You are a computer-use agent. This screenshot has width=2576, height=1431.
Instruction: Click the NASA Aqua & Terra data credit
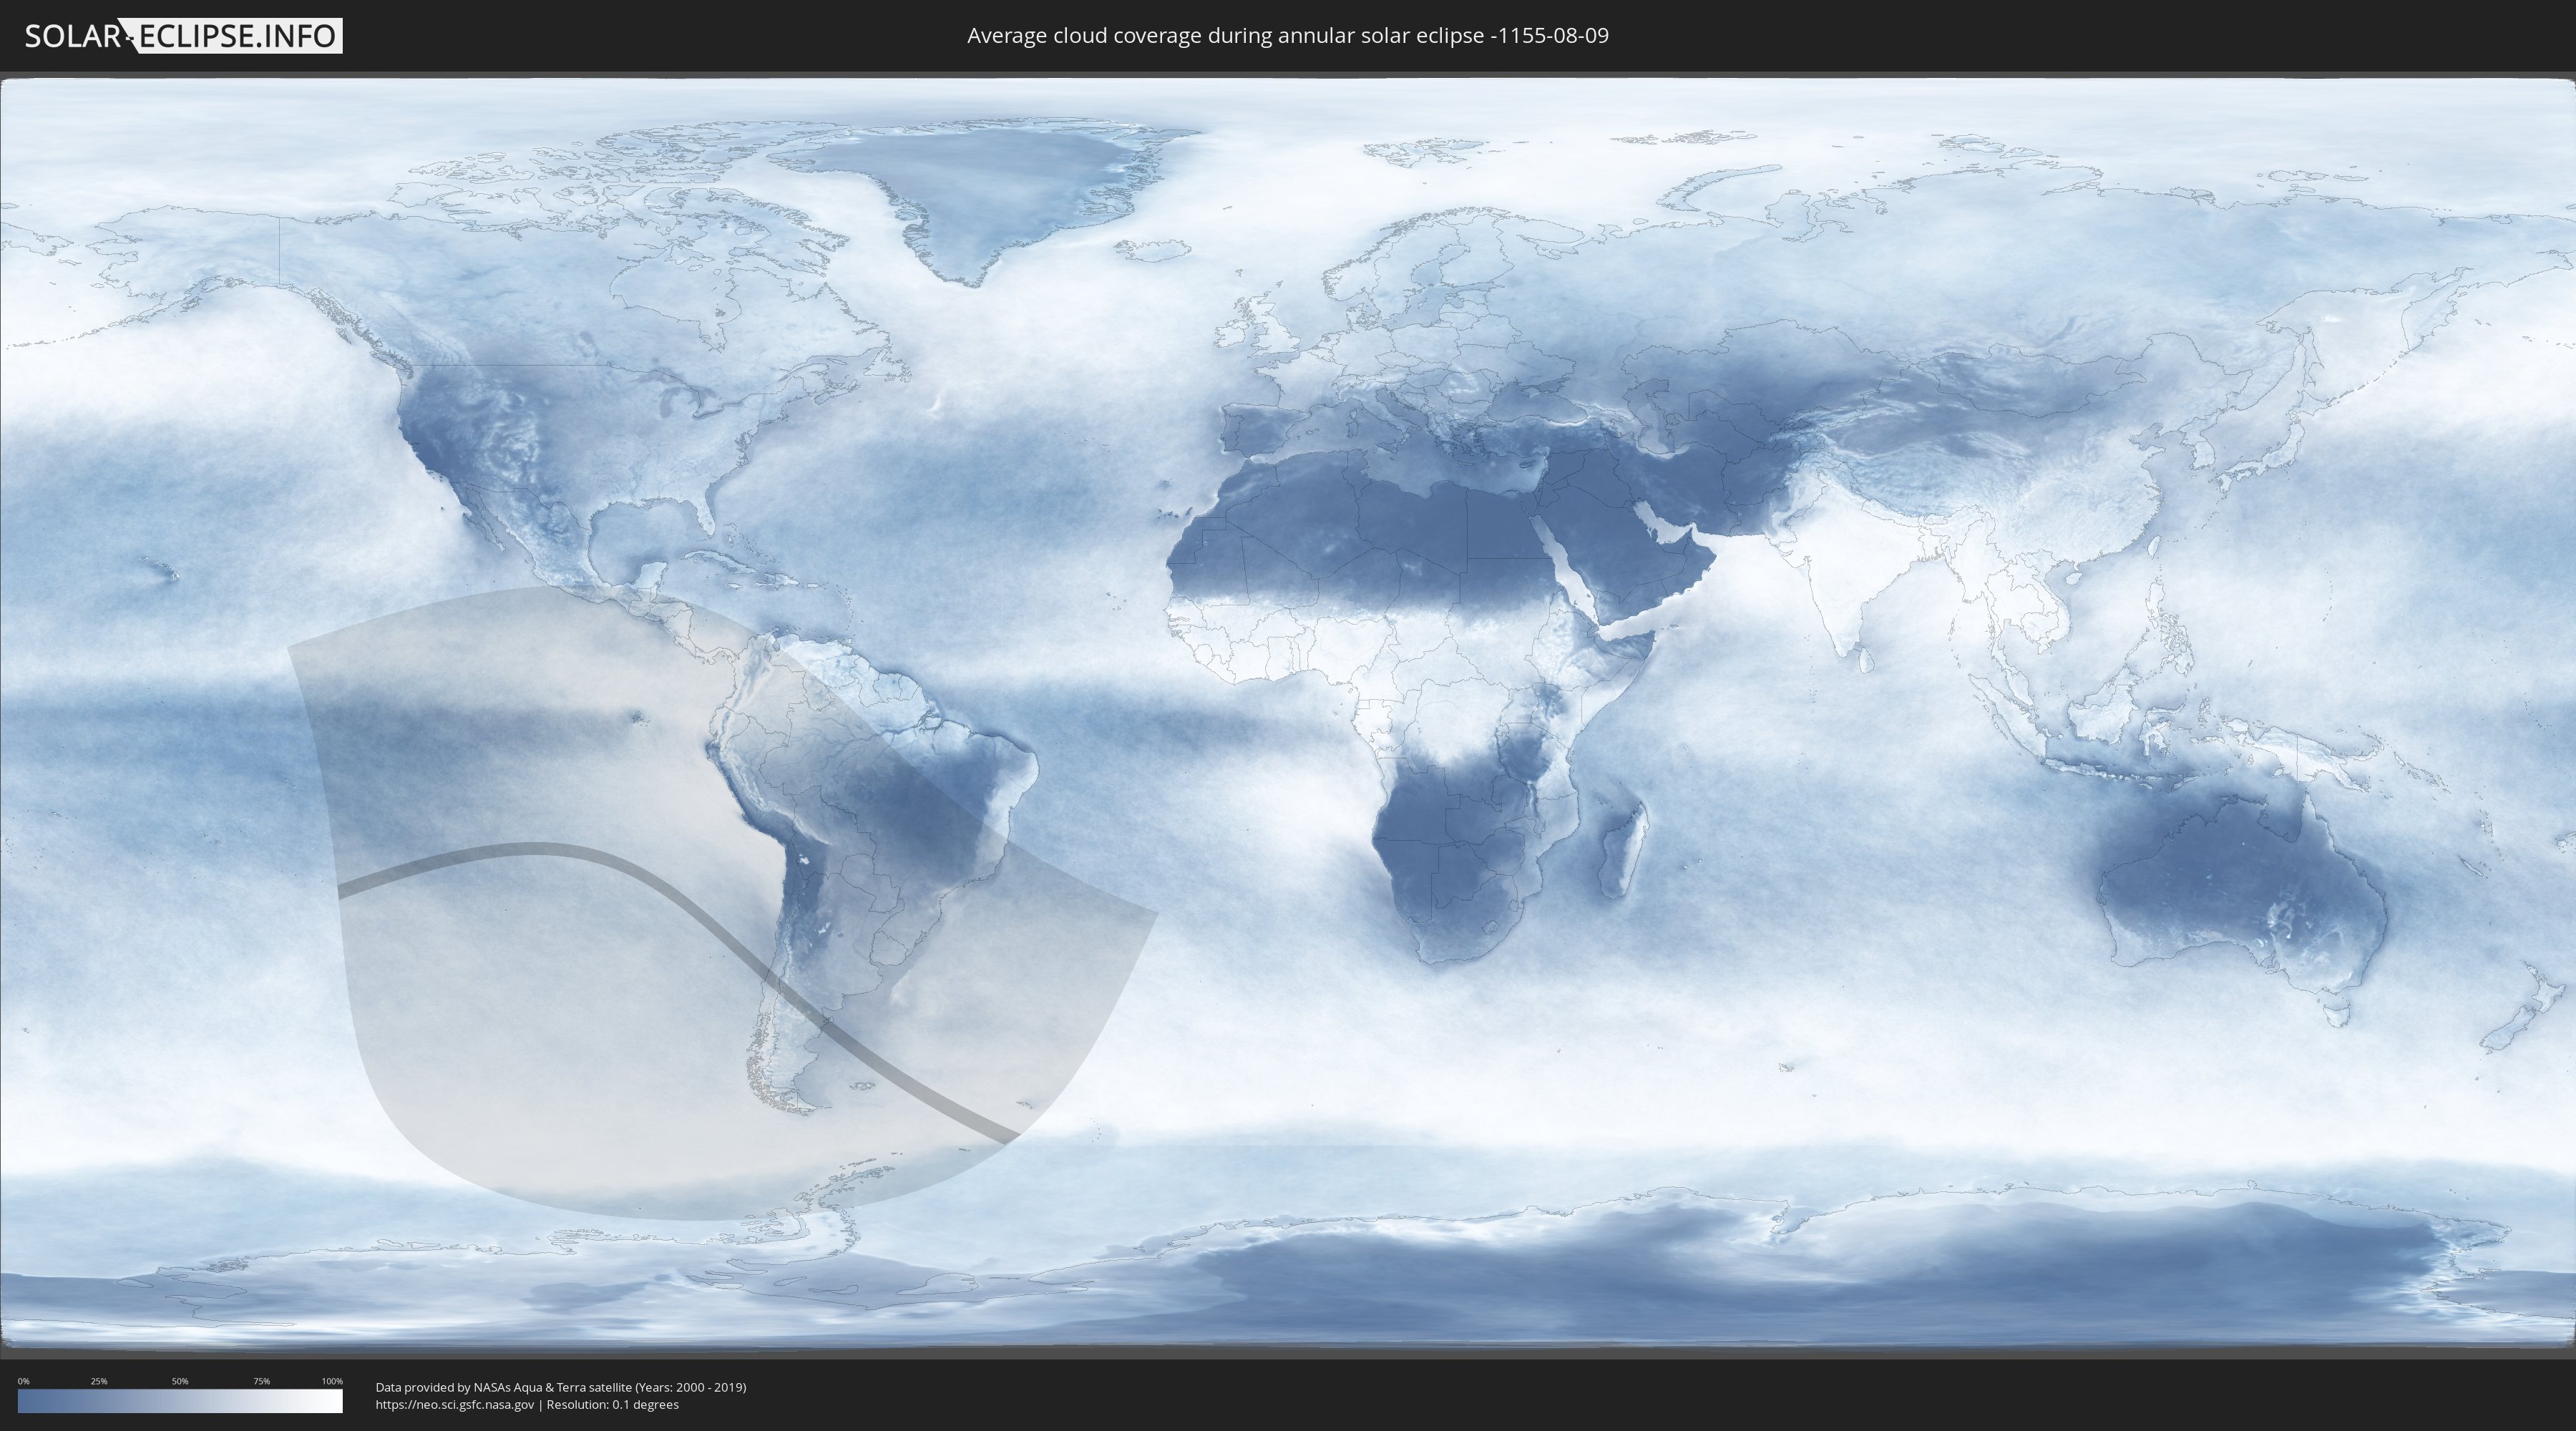coord(560,1387)
